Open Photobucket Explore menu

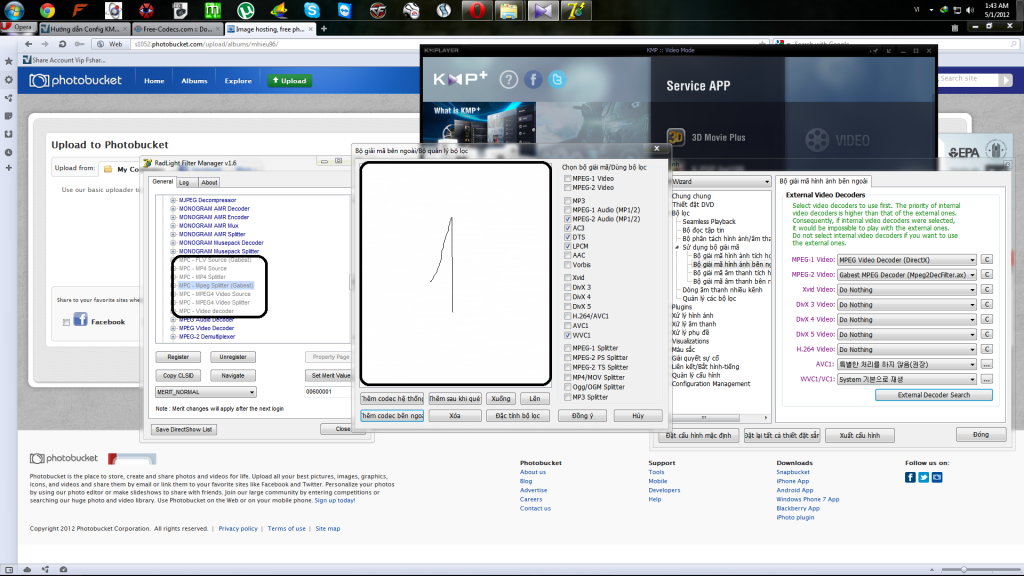coord(238,81)
